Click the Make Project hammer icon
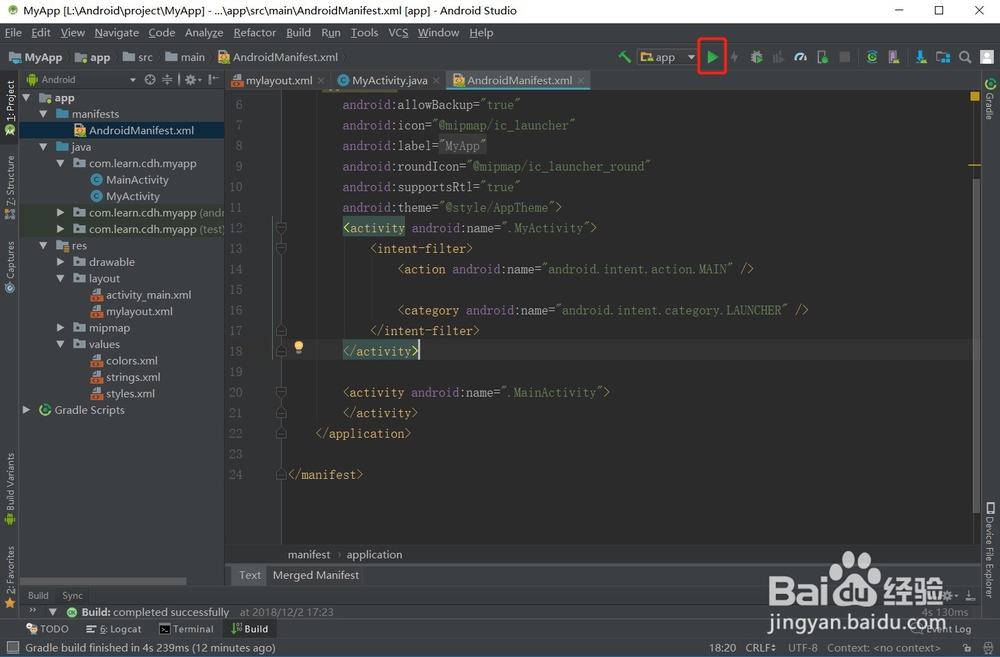This screenshot has width=1000, height=657. click(624, 57)
